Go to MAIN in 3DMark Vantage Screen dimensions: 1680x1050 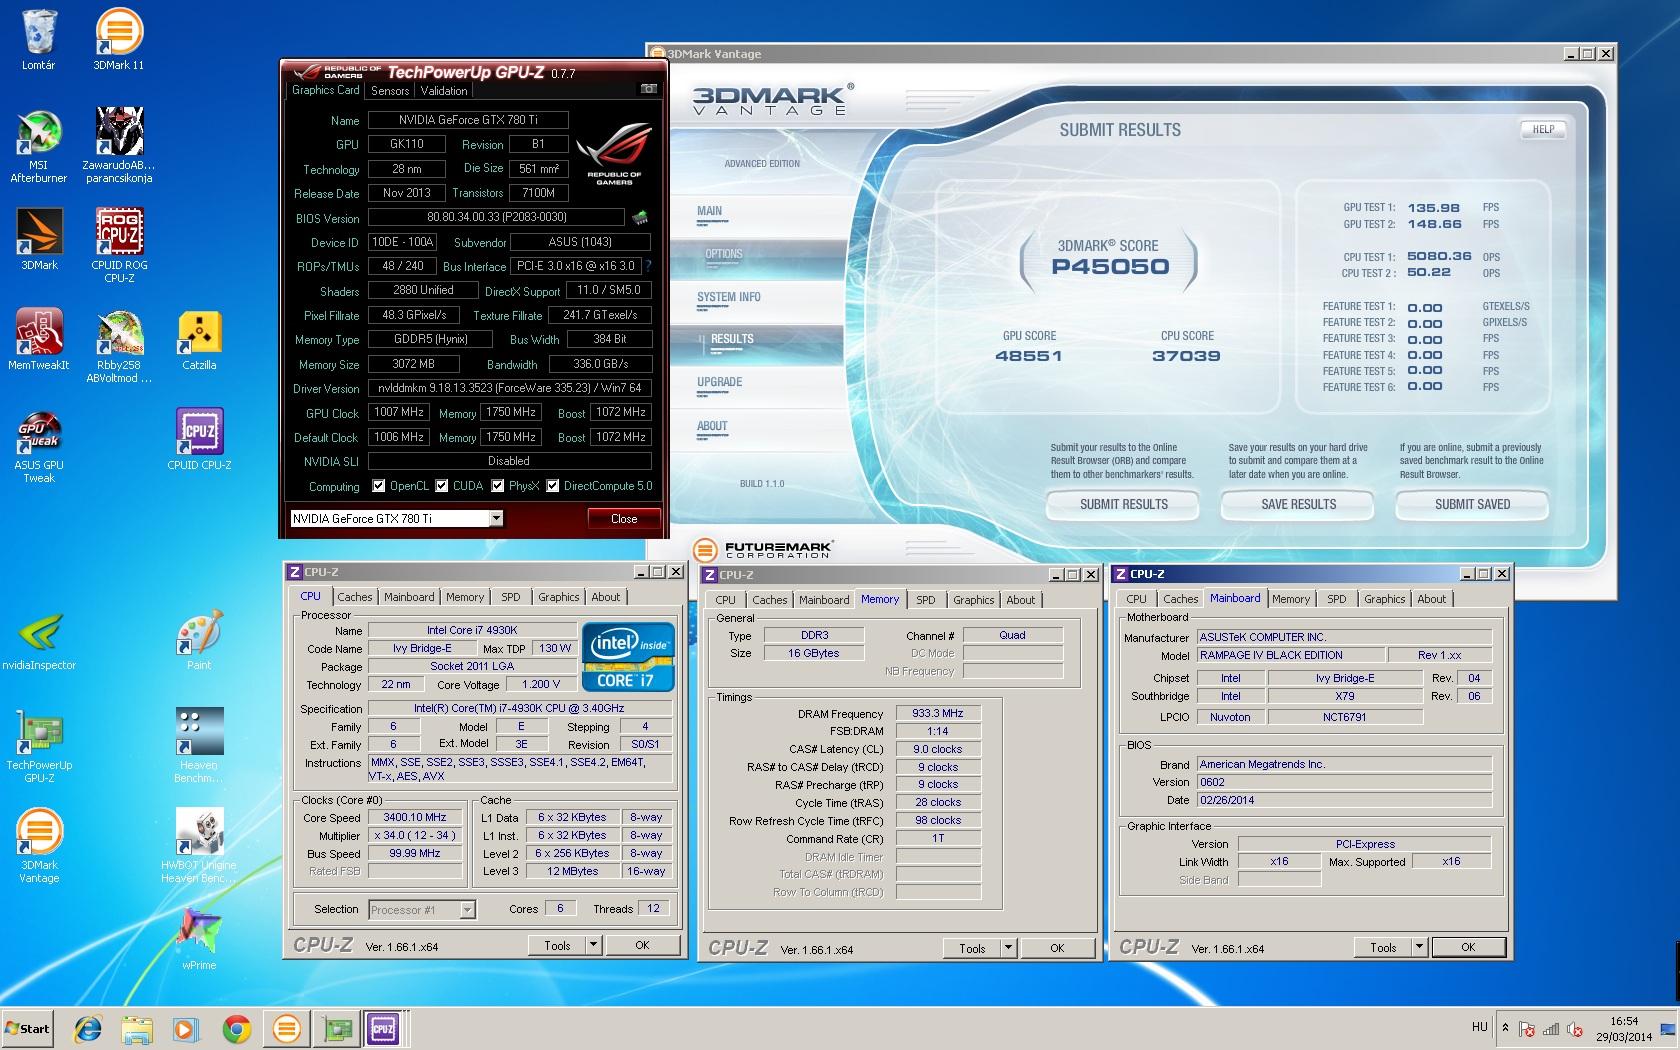pos(710,211)
